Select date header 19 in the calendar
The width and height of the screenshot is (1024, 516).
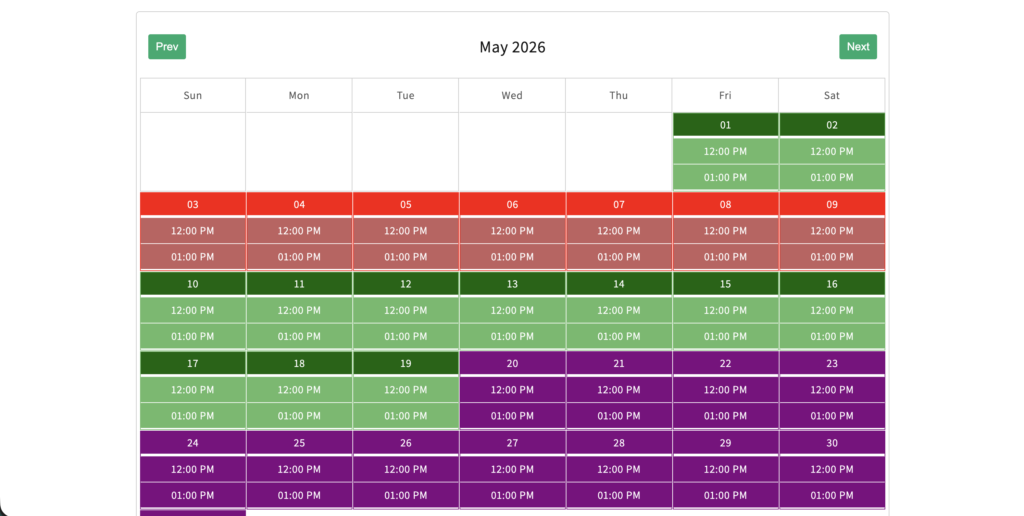[406, 363]
